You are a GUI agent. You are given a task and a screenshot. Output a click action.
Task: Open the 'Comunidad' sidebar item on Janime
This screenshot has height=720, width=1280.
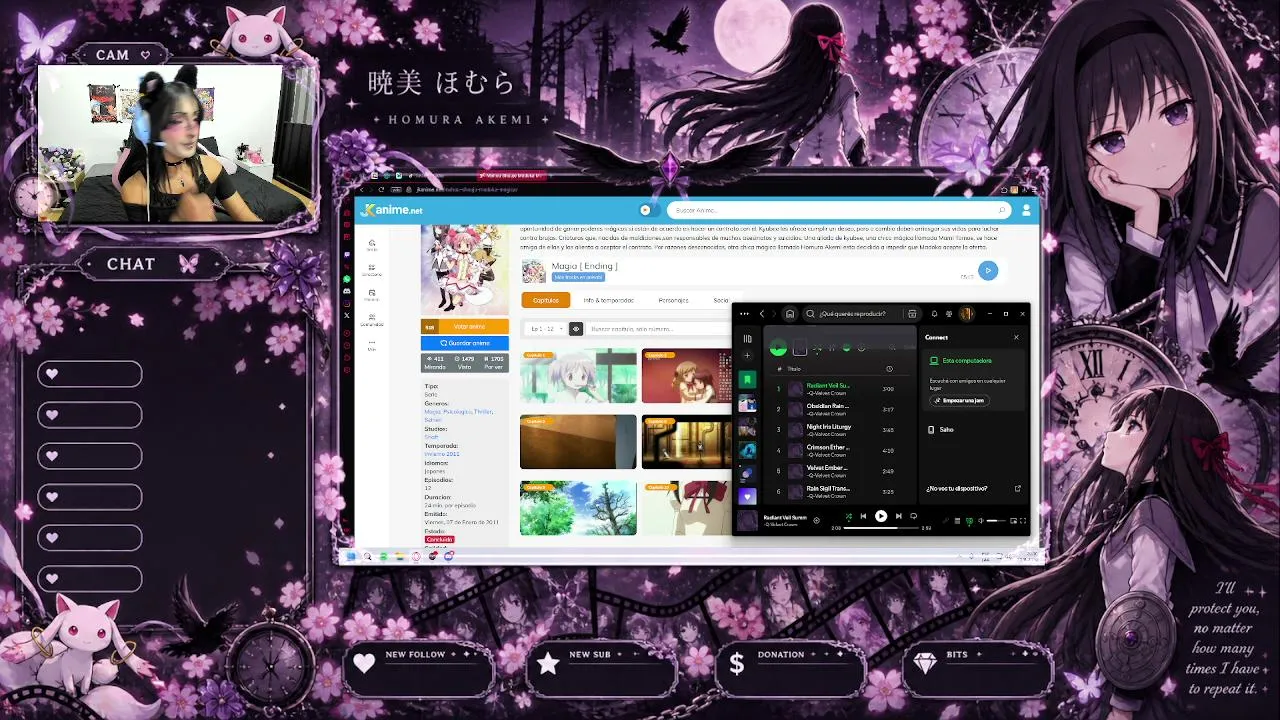(x=372, y=321)
